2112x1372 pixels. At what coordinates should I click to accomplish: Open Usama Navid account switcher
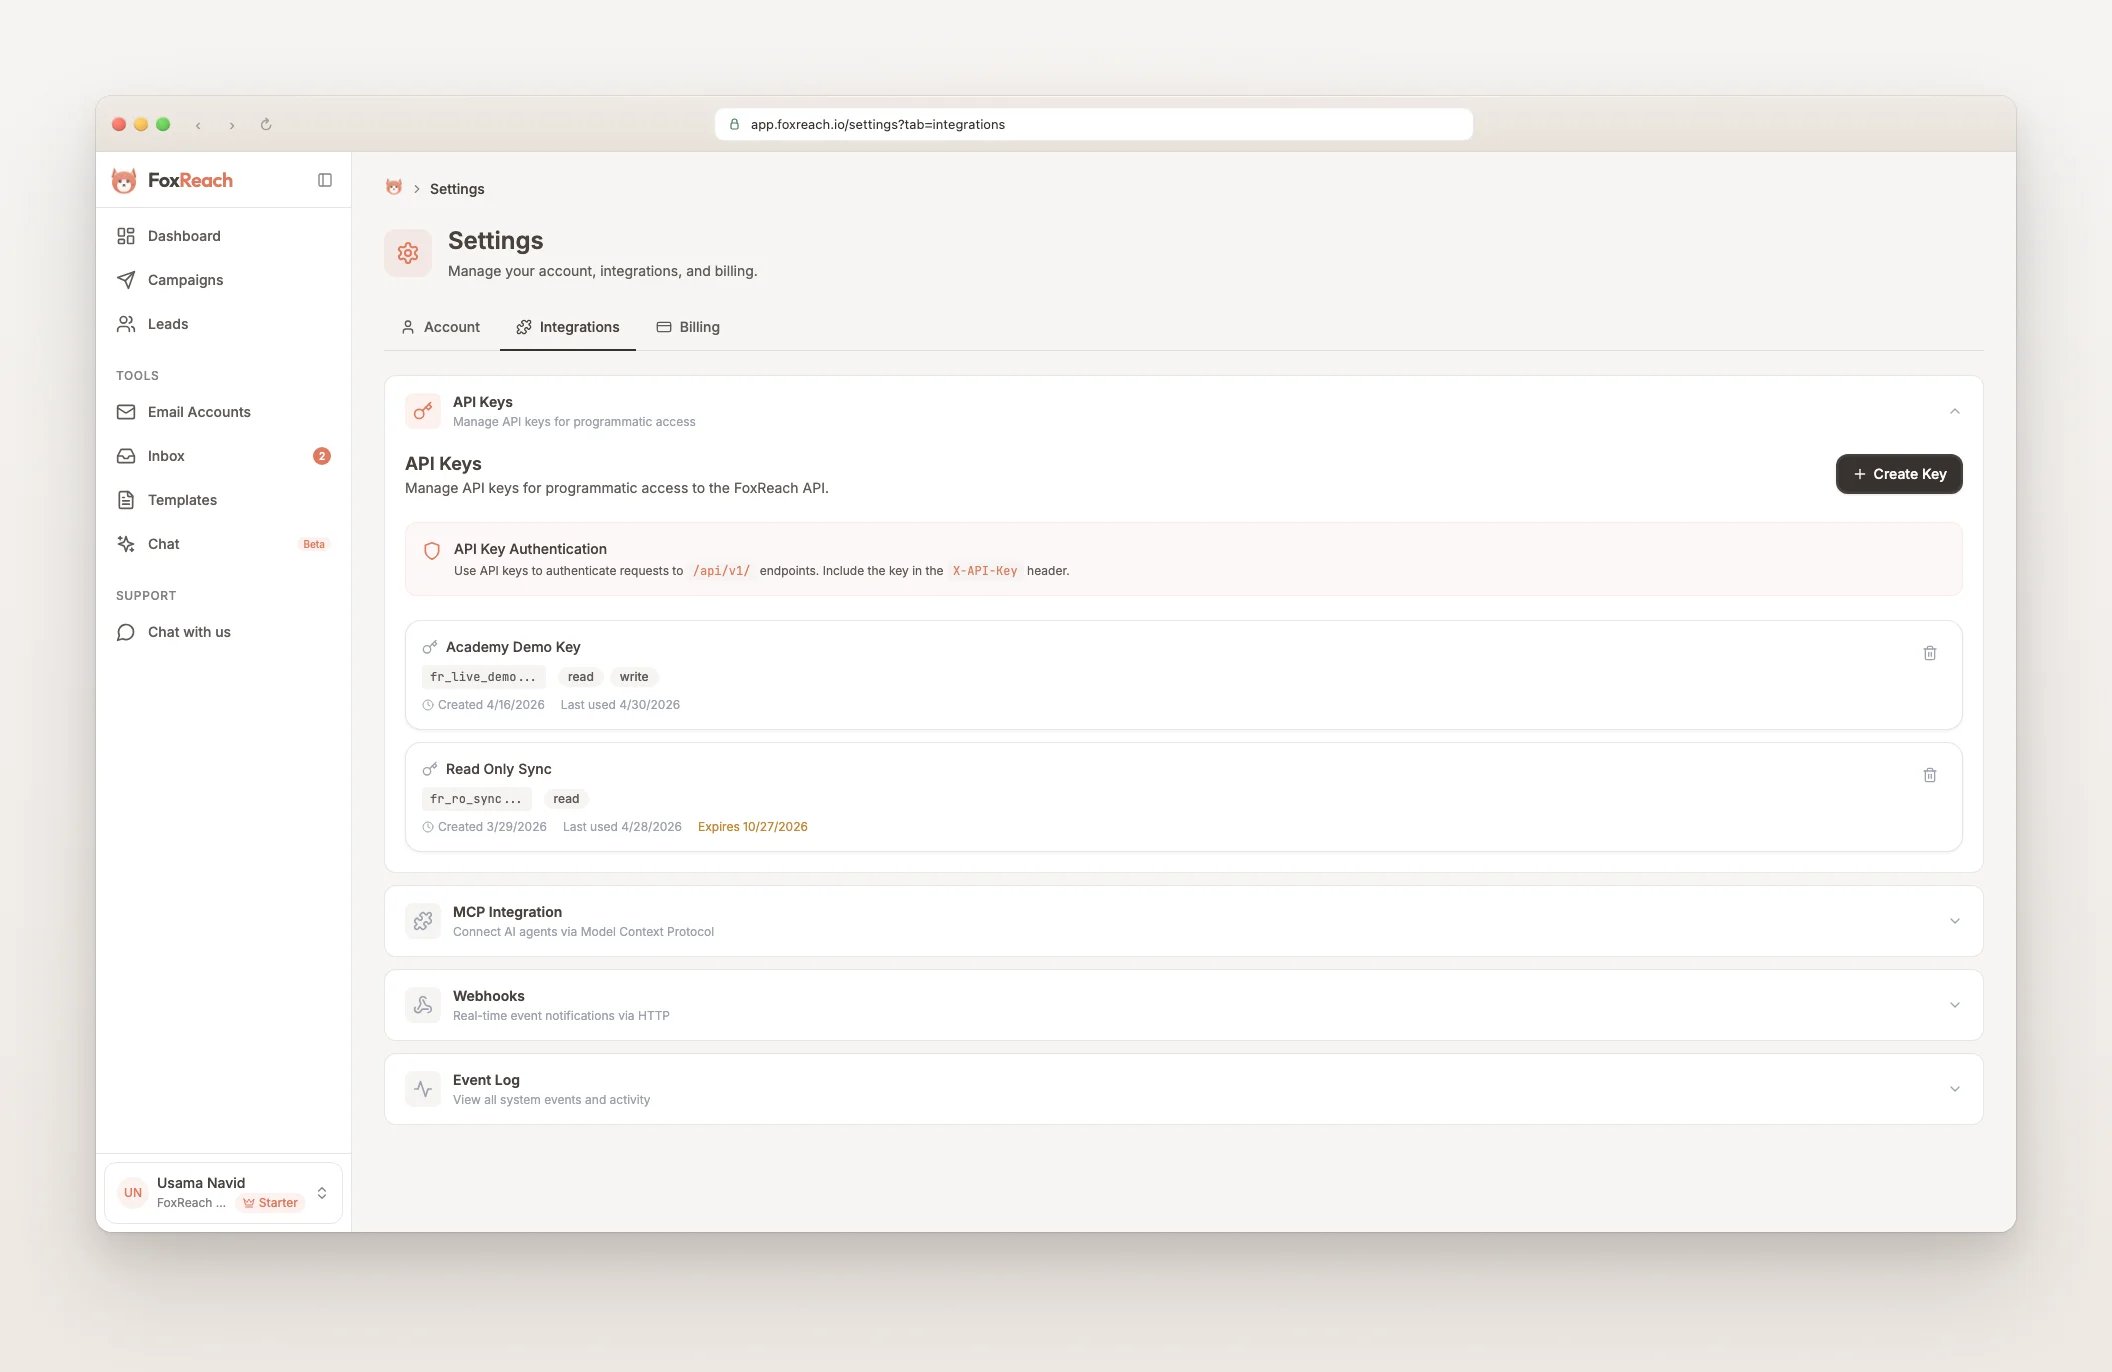[x=223, y=1192]
